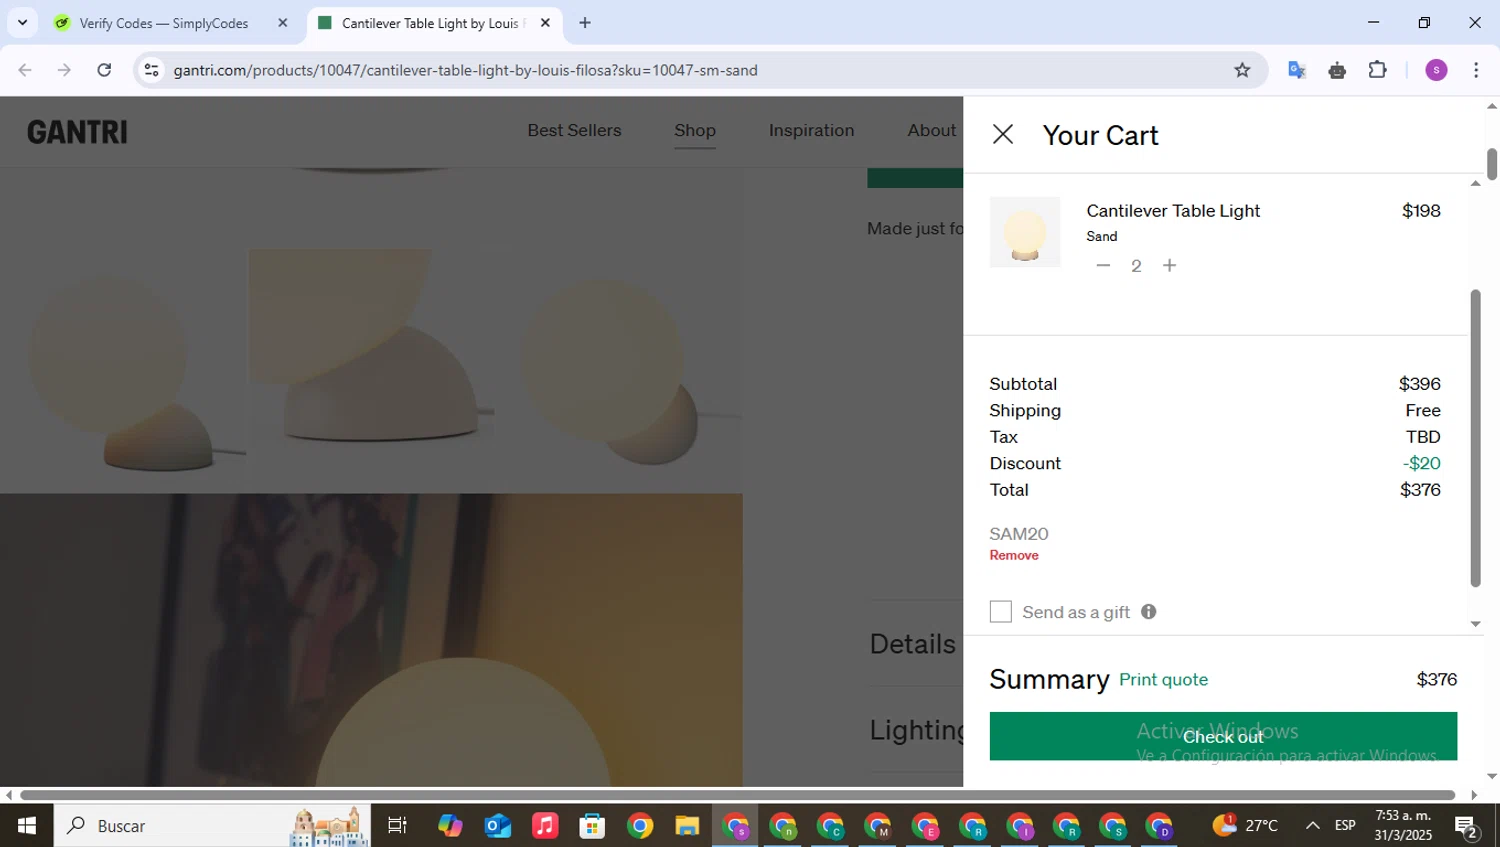Open the Cantilever Table Light cart thumbnail
The height and width of the screenshot is (847, 1500).
(x=1025, y=232)
